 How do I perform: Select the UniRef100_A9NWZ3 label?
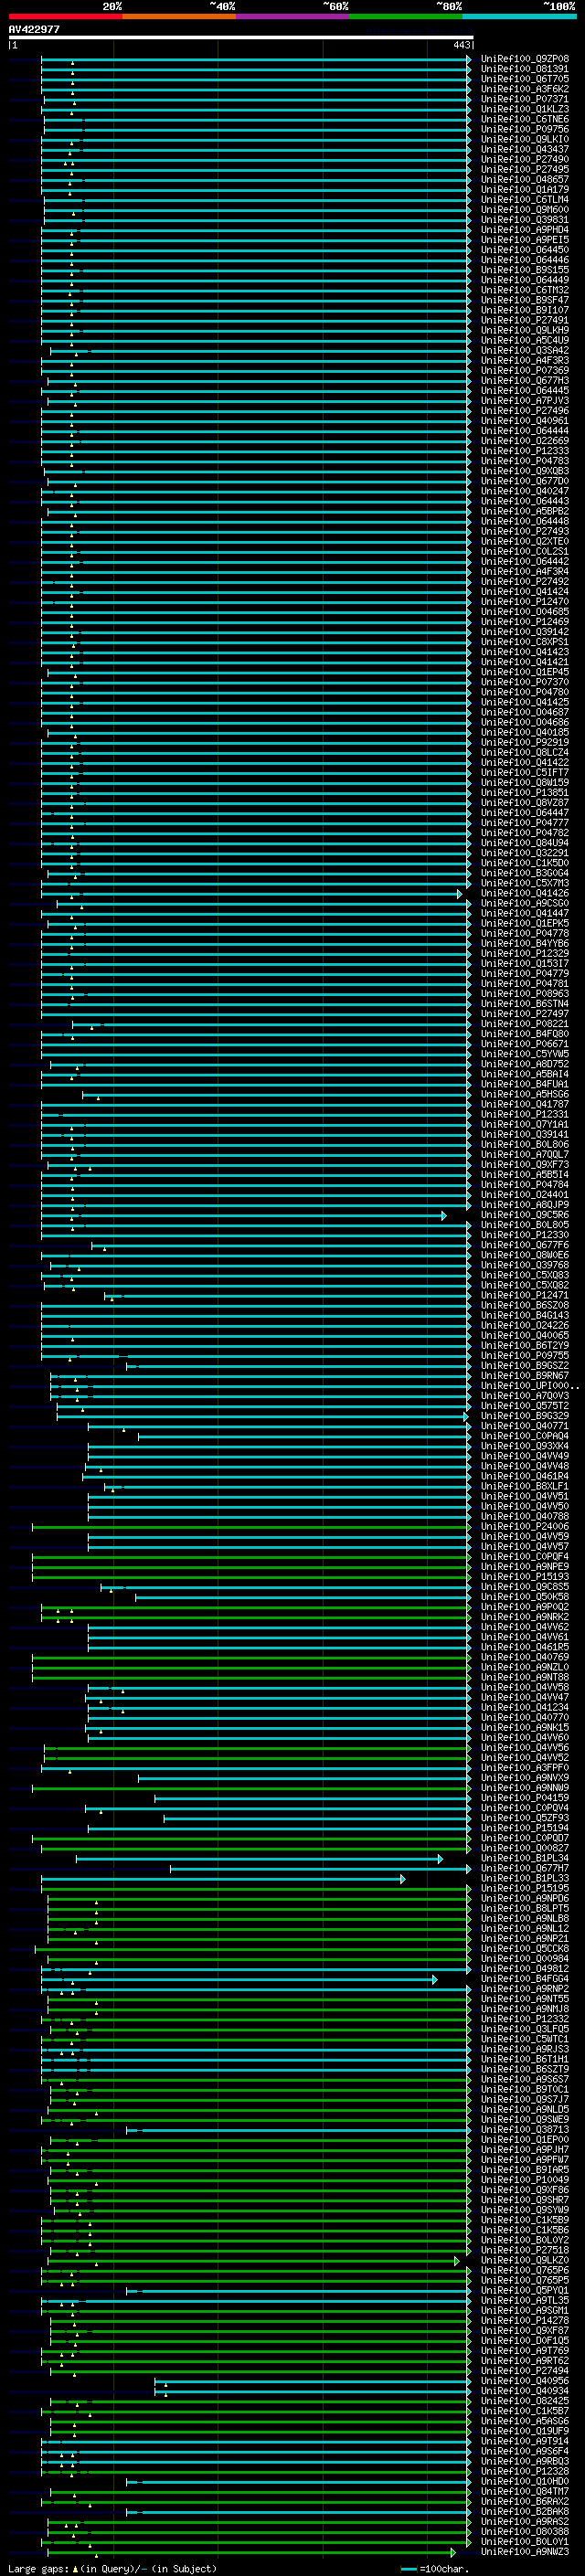525,2551
